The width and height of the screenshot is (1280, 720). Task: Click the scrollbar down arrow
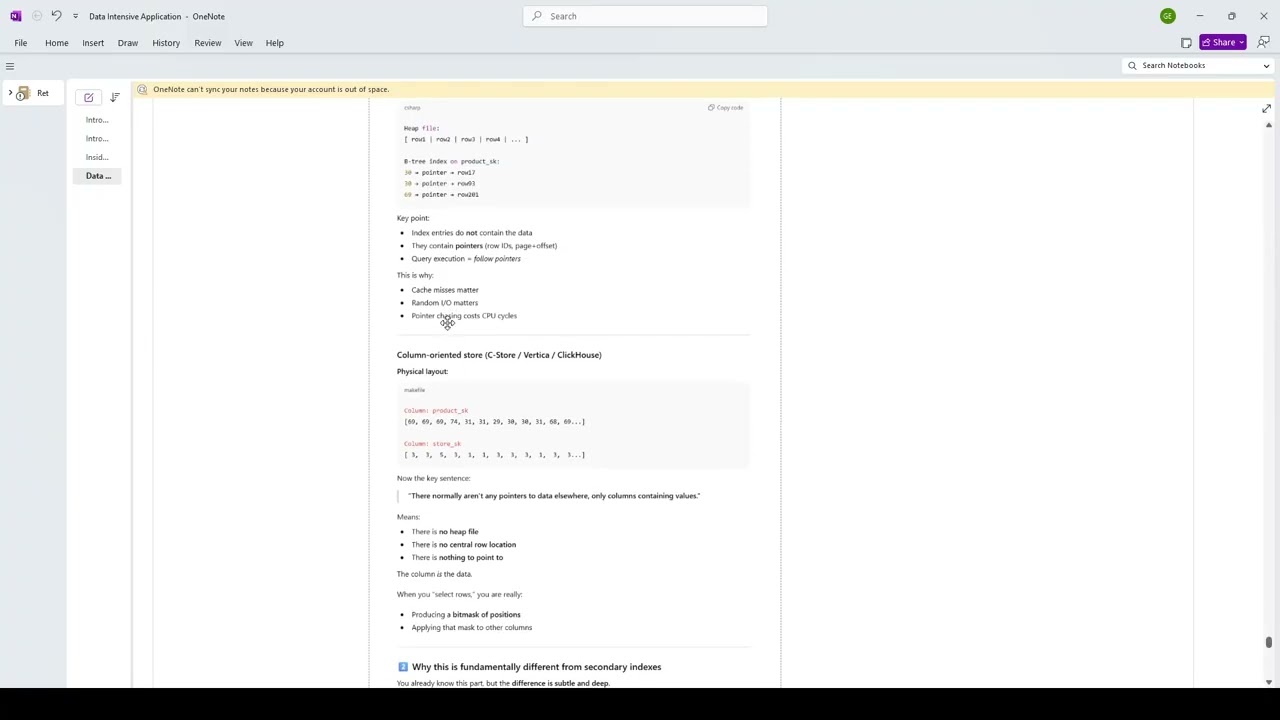pyautogui.click(x=1268, y=682)
